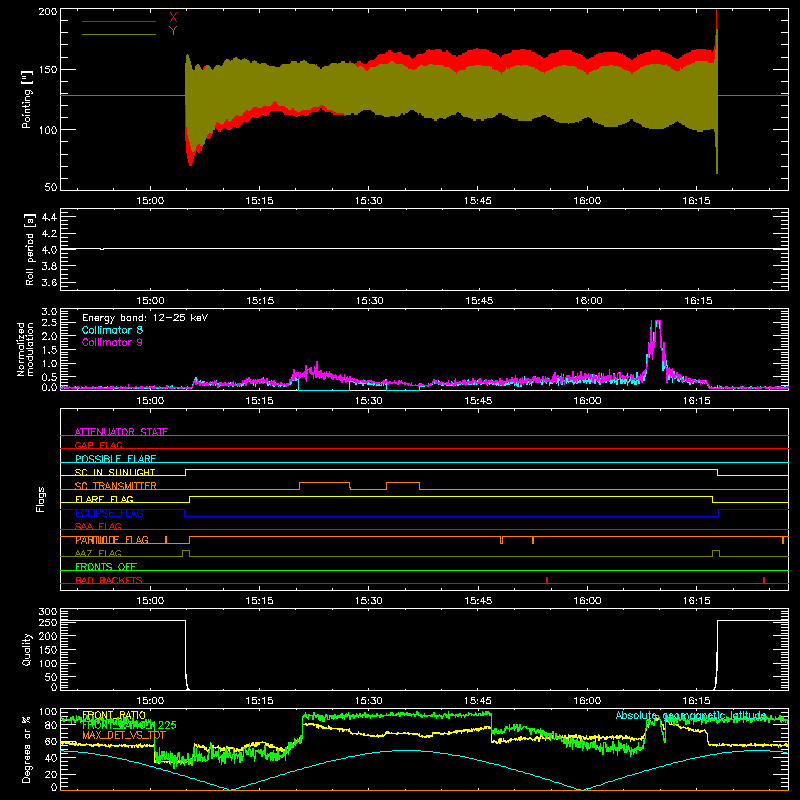
Task: Click the 250 tick on Quality axis
Action: [x=48, y=623]
